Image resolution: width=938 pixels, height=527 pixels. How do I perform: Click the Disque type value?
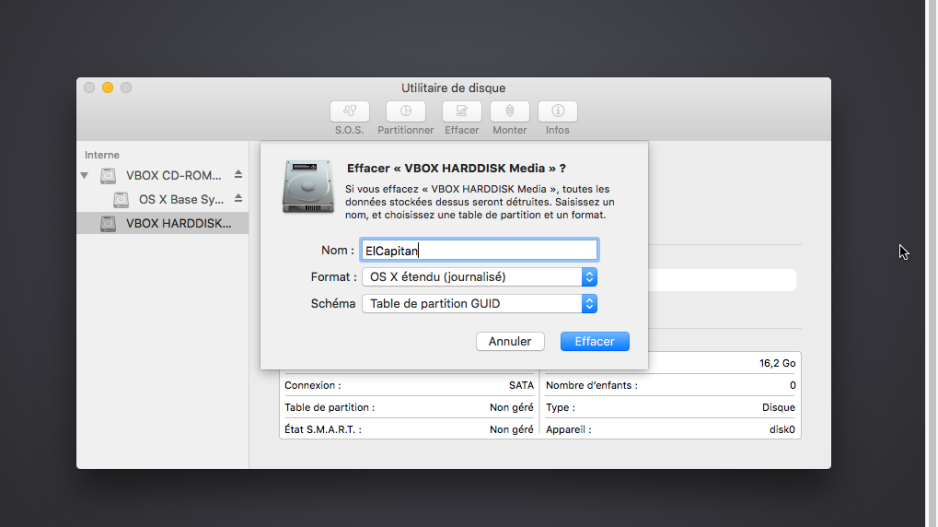[778, 407]
